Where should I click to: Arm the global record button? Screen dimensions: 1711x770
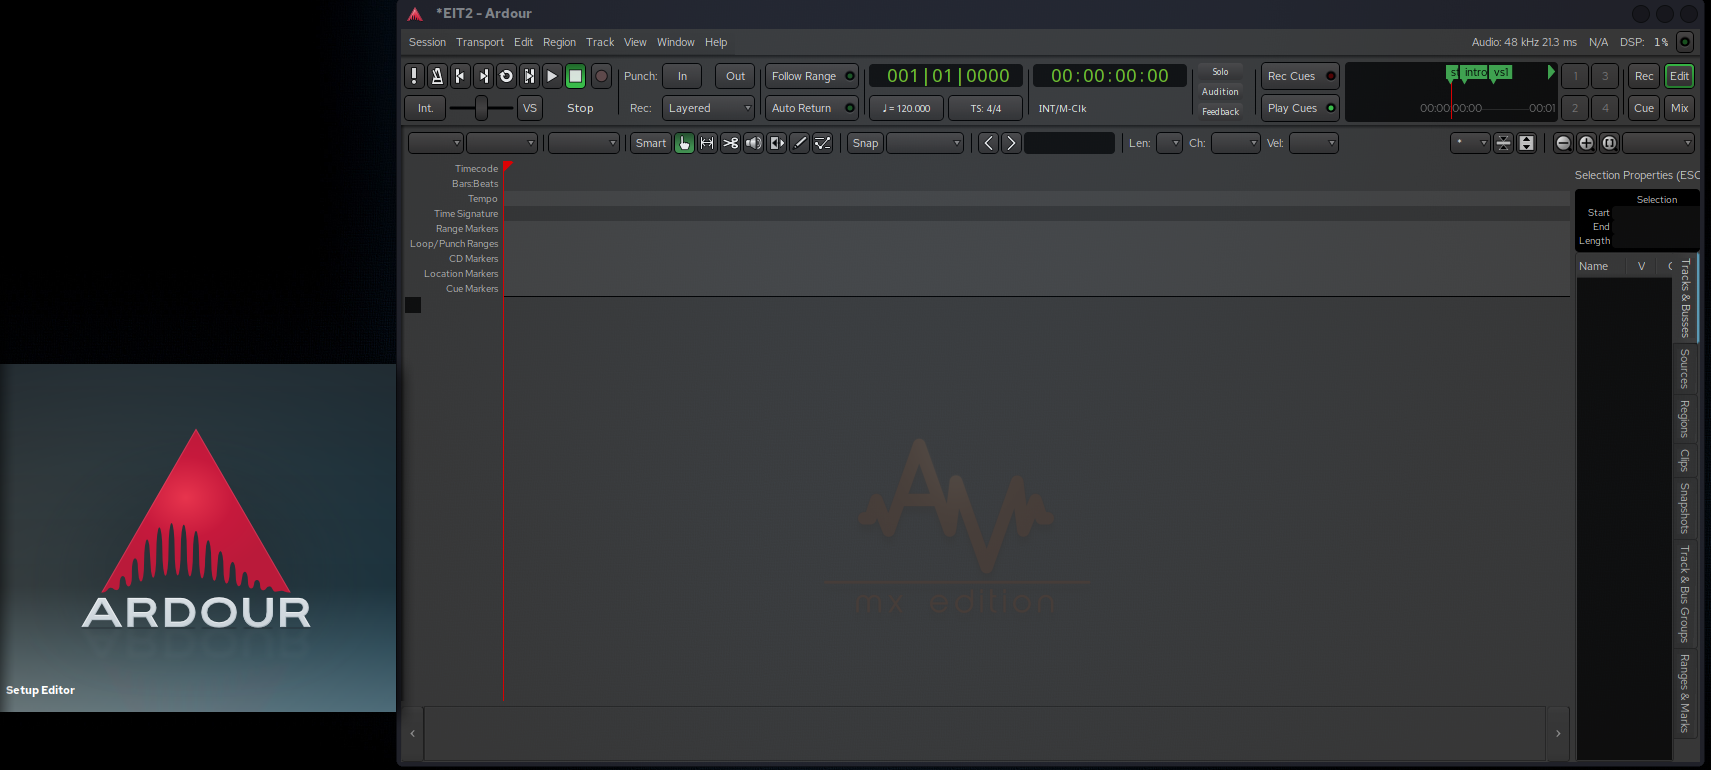(601, 76)
